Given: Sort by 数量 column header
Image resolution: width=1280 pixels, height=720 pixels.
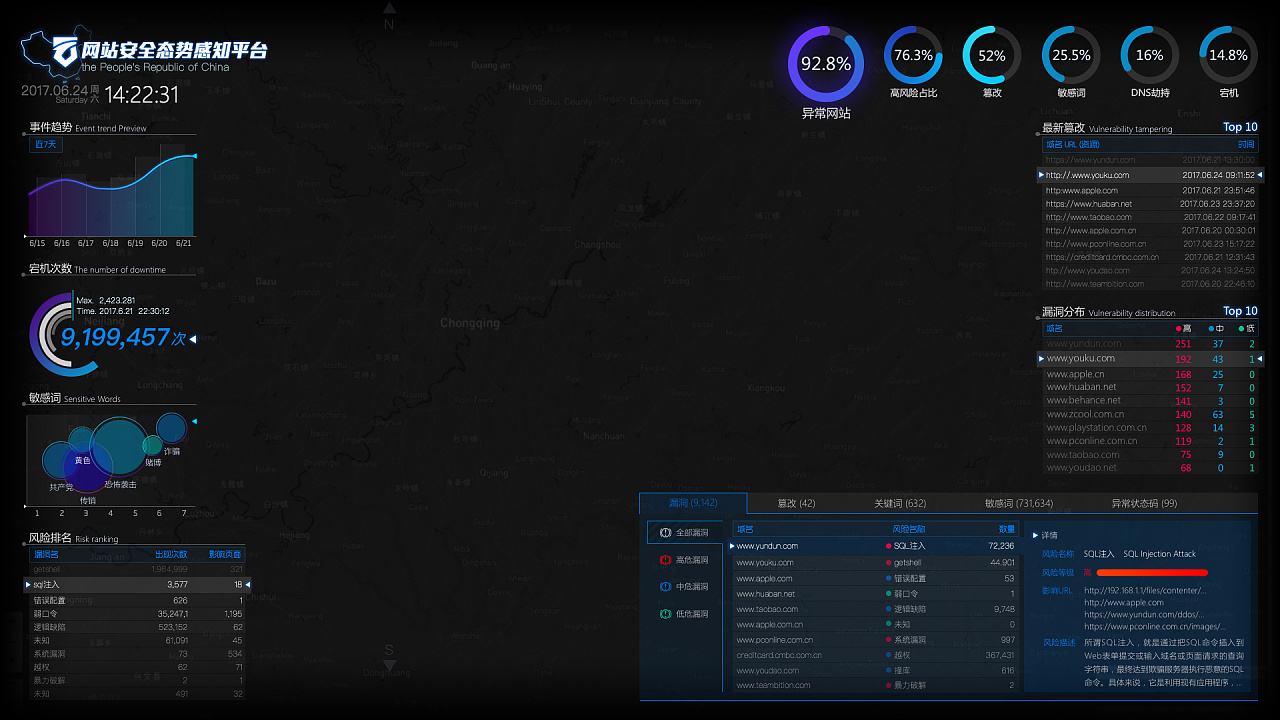Looking at the screenshot, I should point(1007,529).
